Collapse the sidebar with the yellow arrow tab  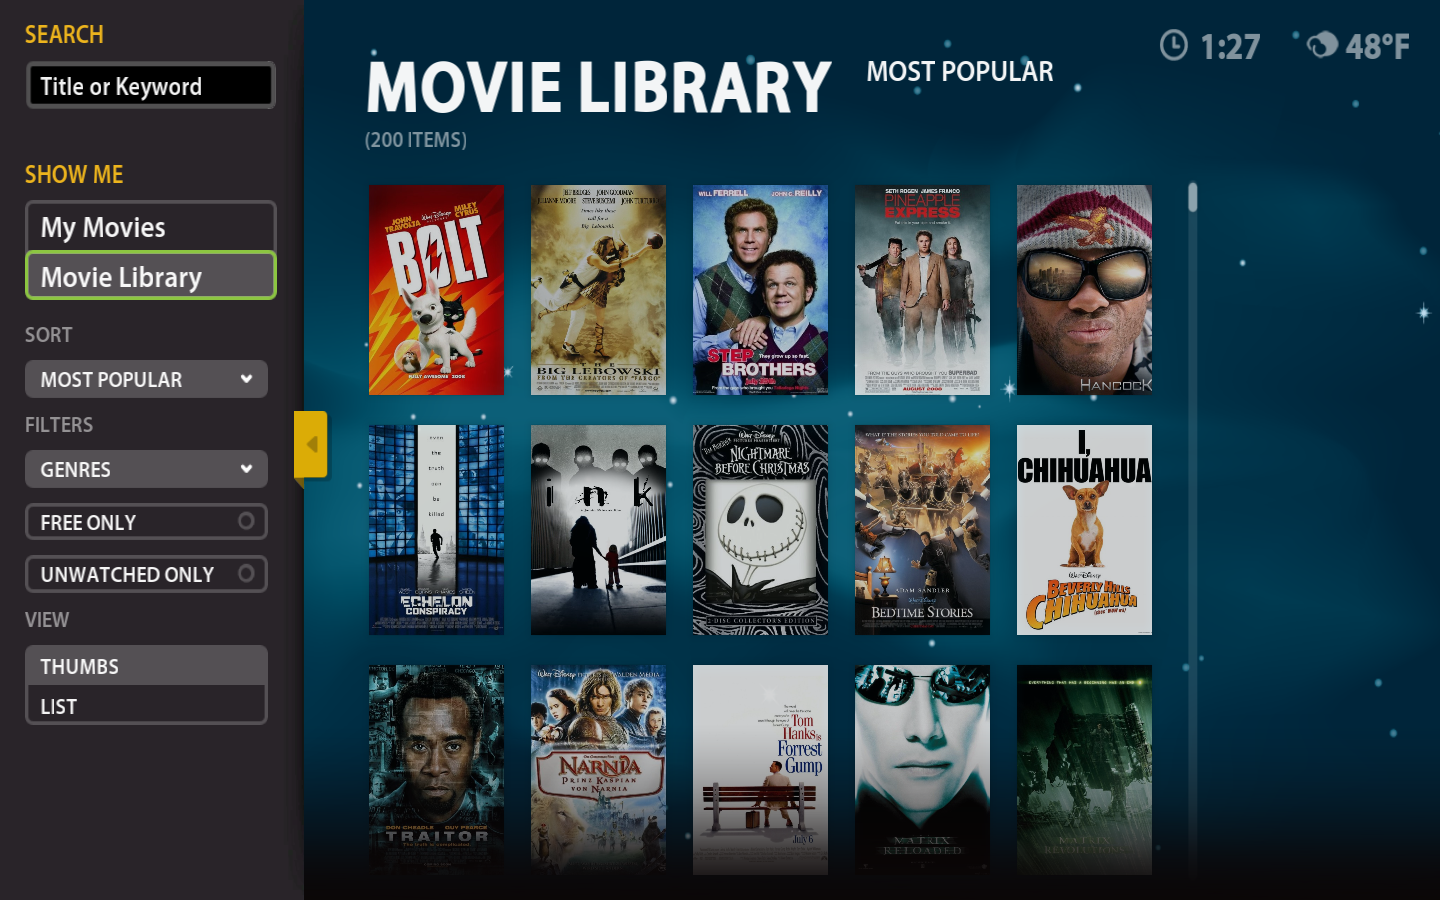tap(311, 444)
